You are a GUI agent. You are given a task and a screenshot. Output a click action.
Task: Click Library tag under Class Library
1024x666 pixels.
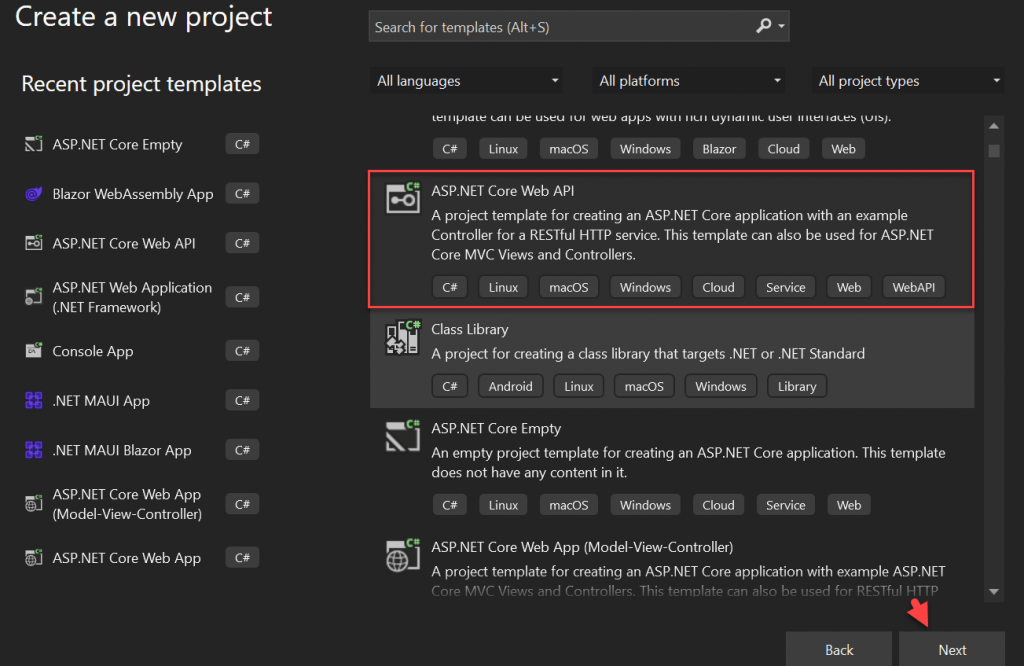pyautogui.click(x=797, y=387)
